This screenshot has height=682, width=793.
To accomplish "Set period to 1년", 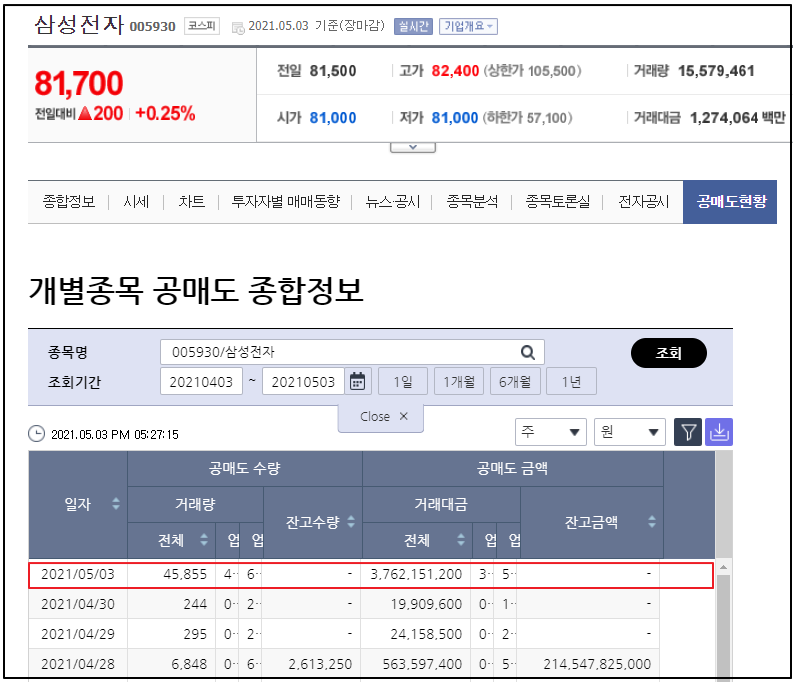I will pos(571,381).
